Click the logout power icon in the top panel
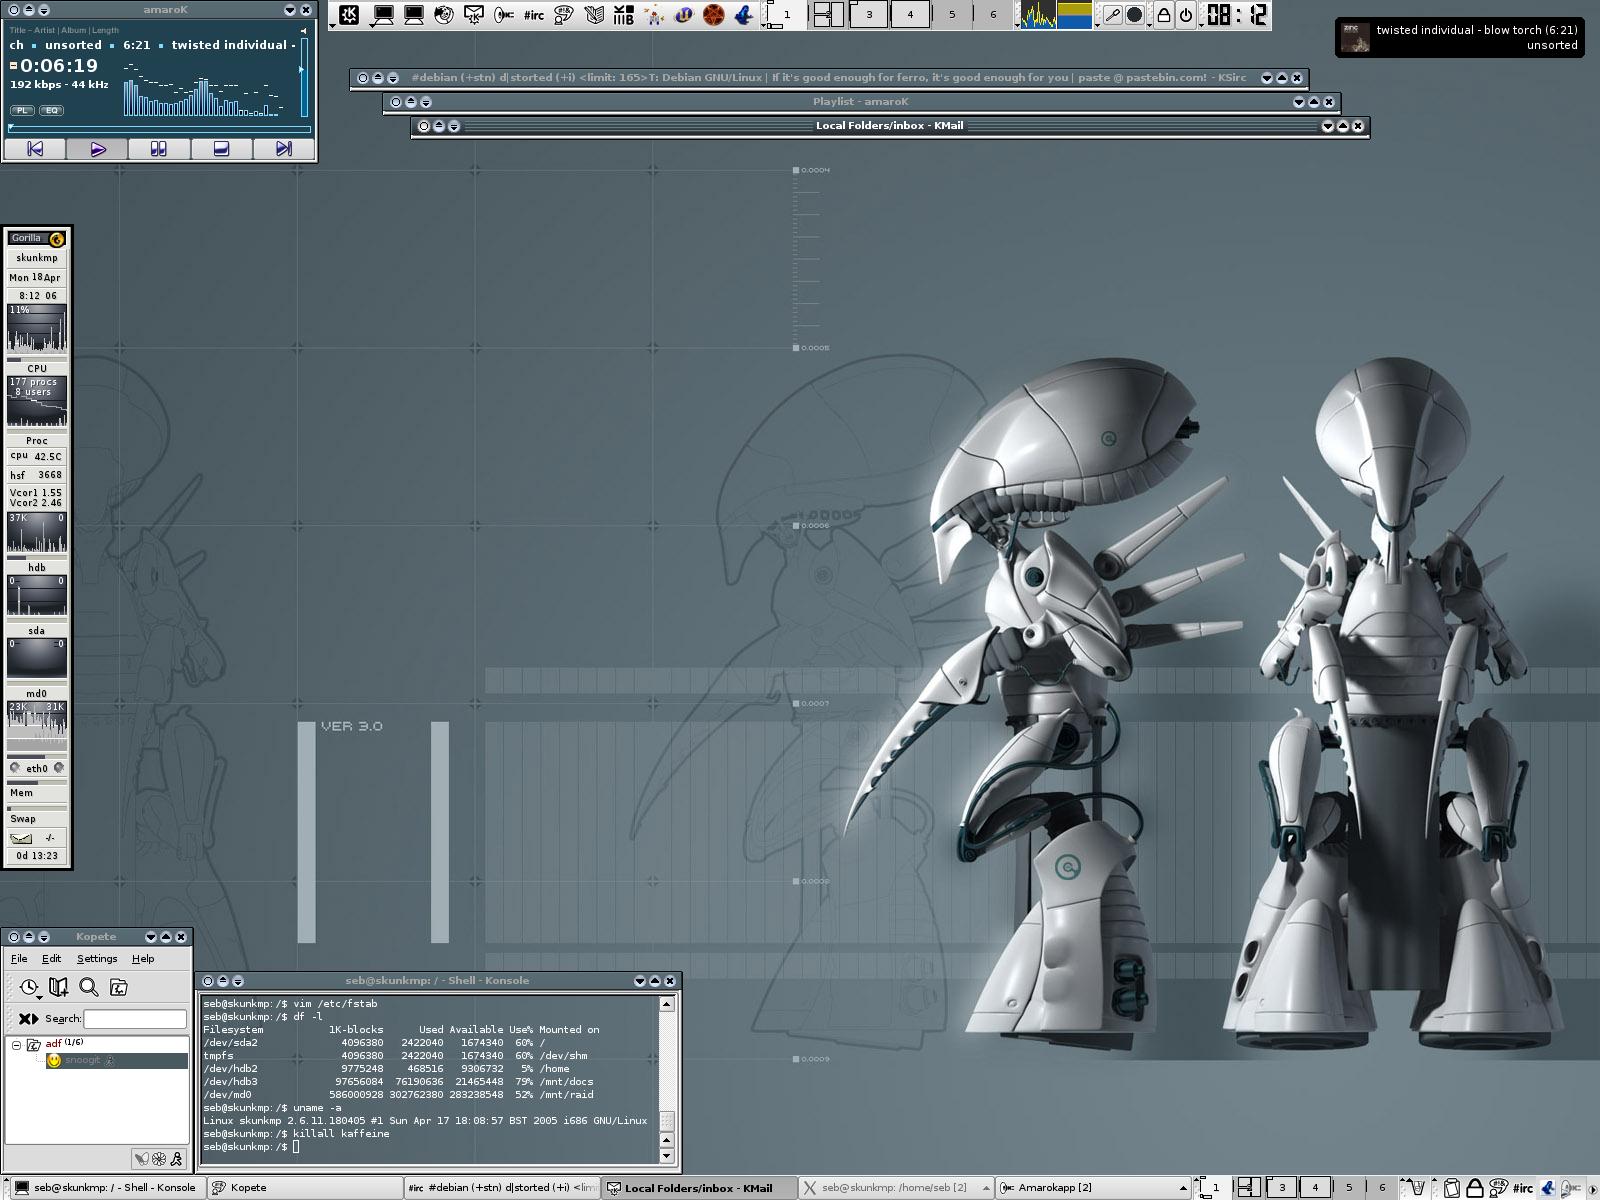 pyautogui.click(x=1186, y=15)
